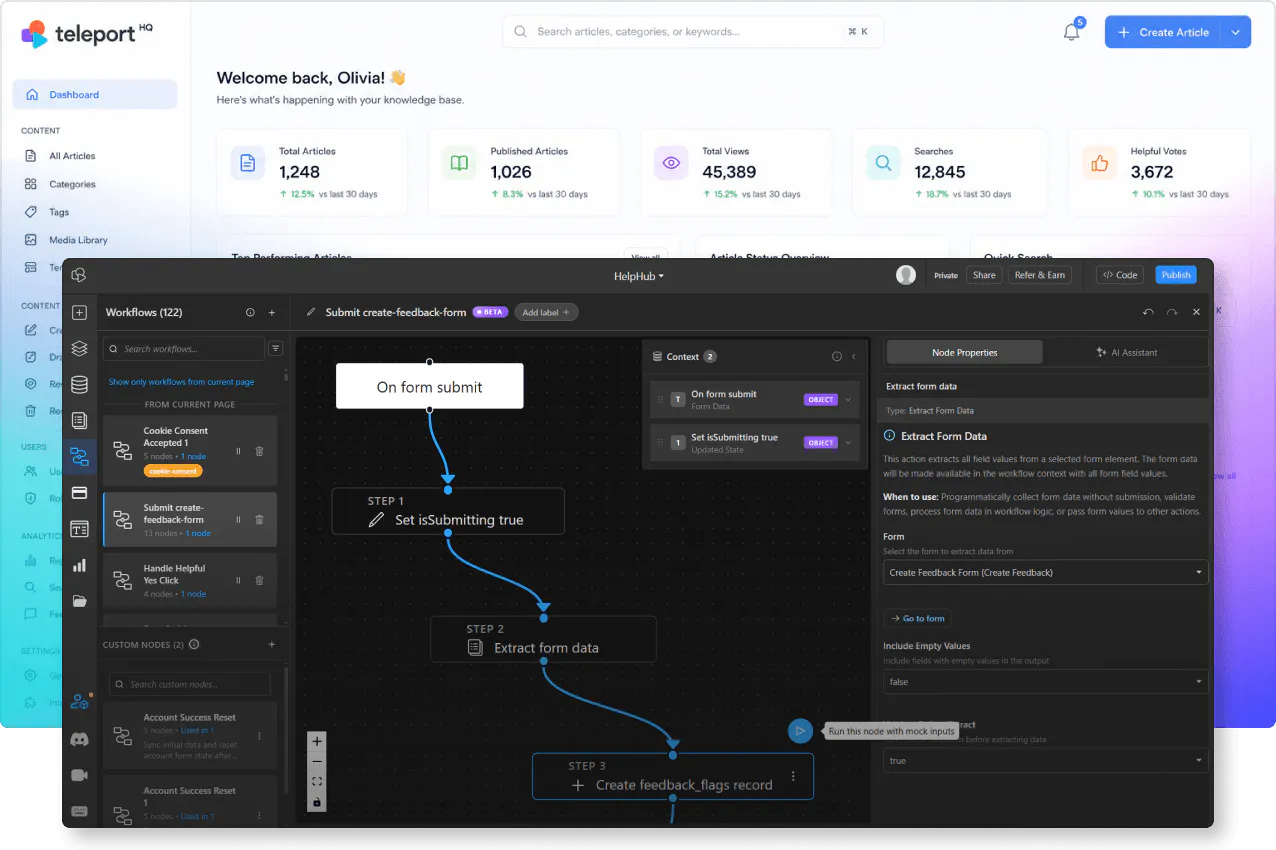The width and height of the screenshot is (1276, 850).
Task: Open the video camera tutorials icon
Action: click(79, 775)
